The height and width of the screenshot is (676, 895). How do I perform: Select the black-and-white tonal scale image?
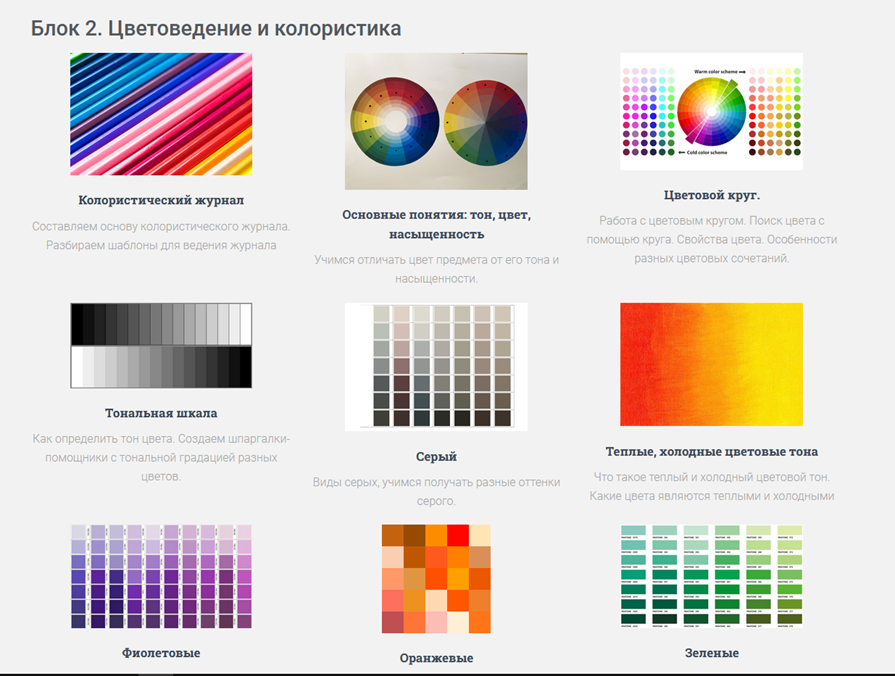pyautogui.click(x=161, y=346)
